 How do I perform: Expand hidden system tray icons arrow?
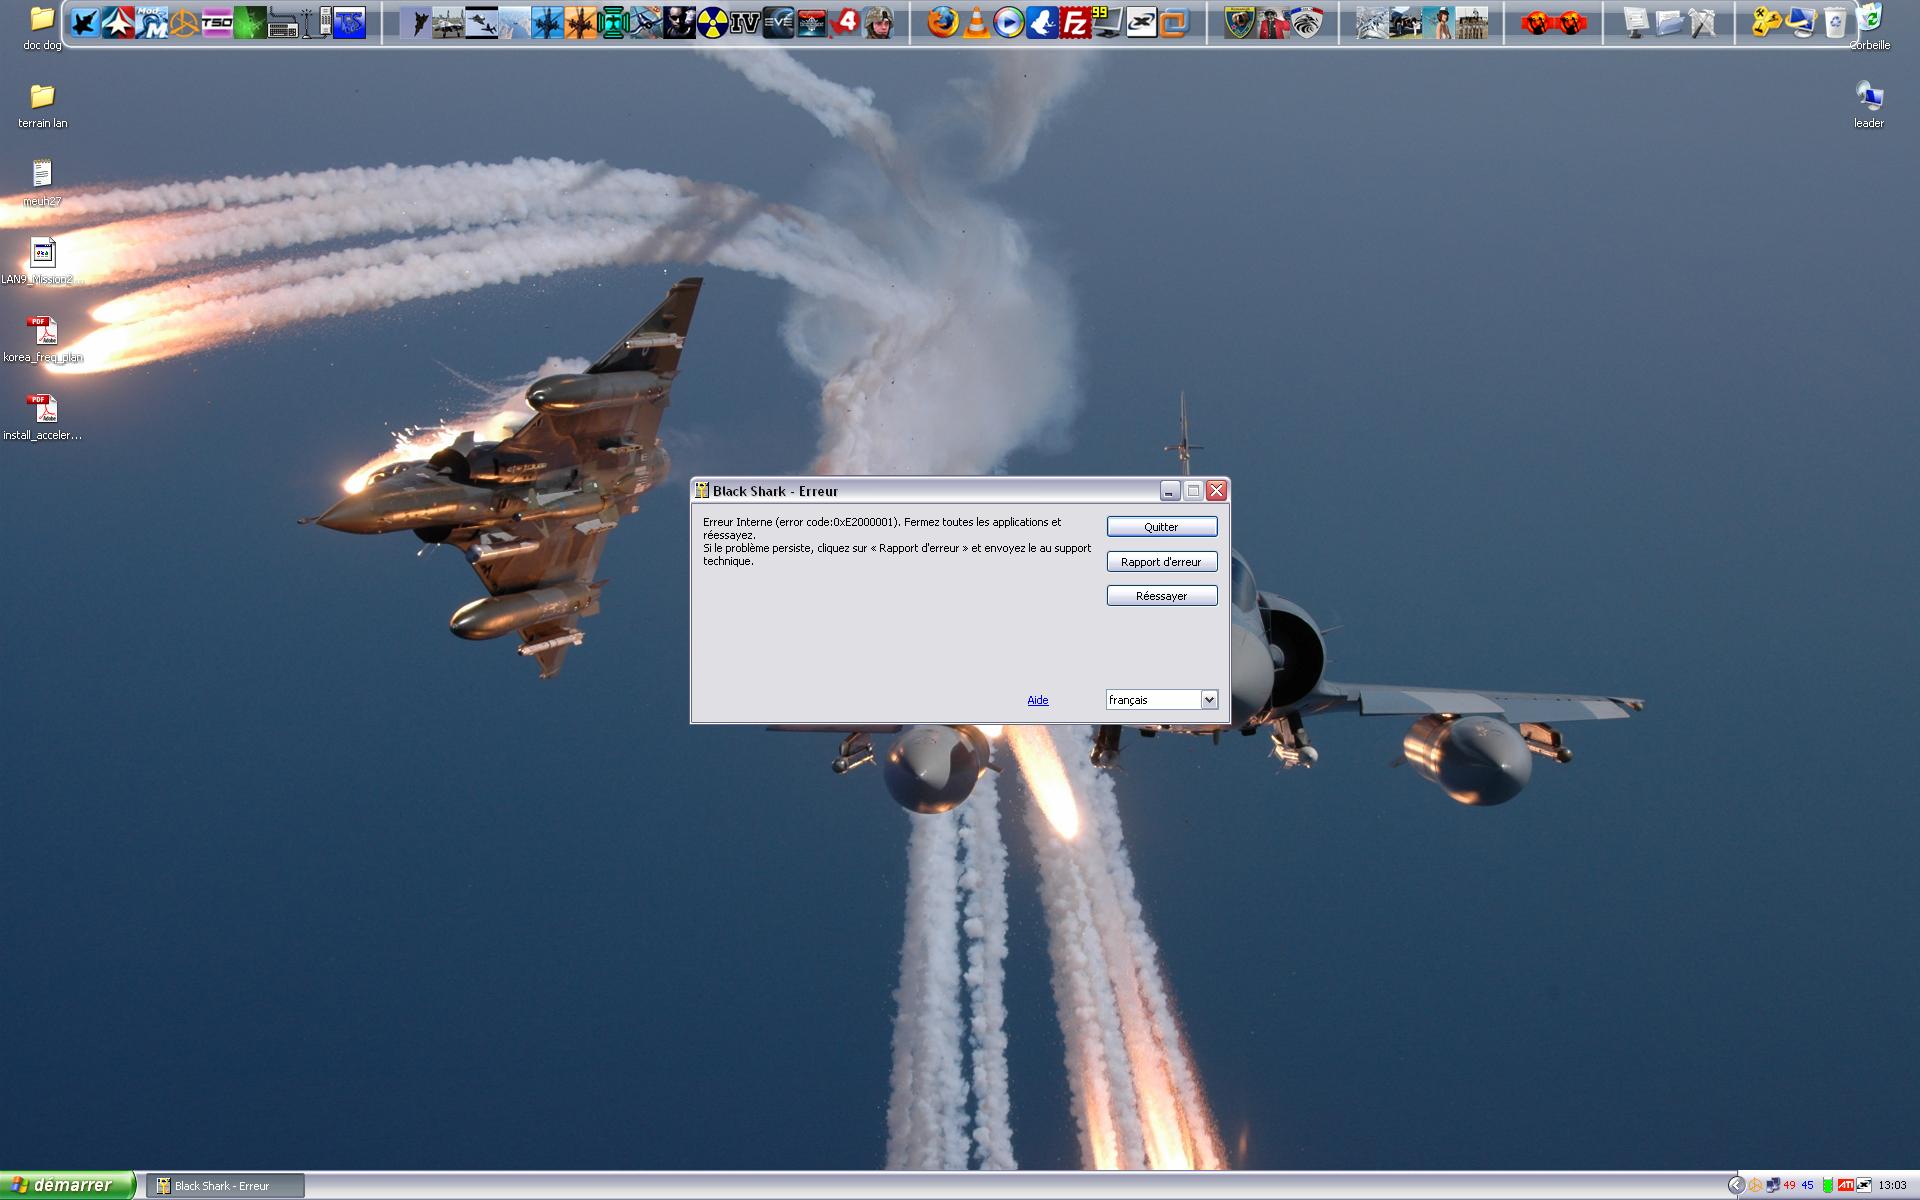click(1736, 1186)
